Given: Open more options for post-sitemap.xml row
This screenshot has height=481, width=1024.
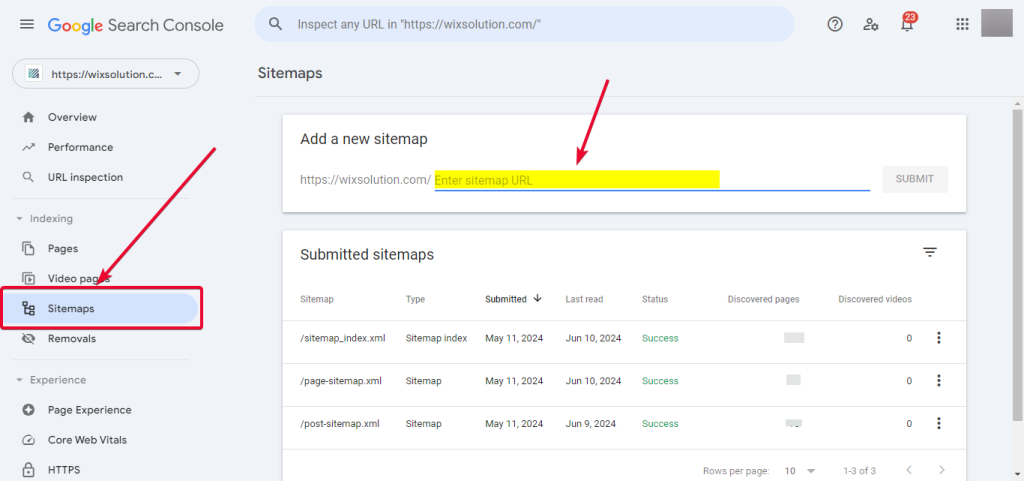Looking at the screenshot, I should 938,424.
